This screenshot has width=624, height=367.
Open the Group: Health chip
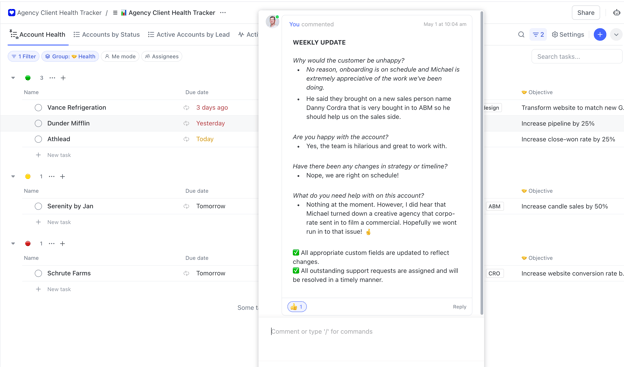coord(70,57)
